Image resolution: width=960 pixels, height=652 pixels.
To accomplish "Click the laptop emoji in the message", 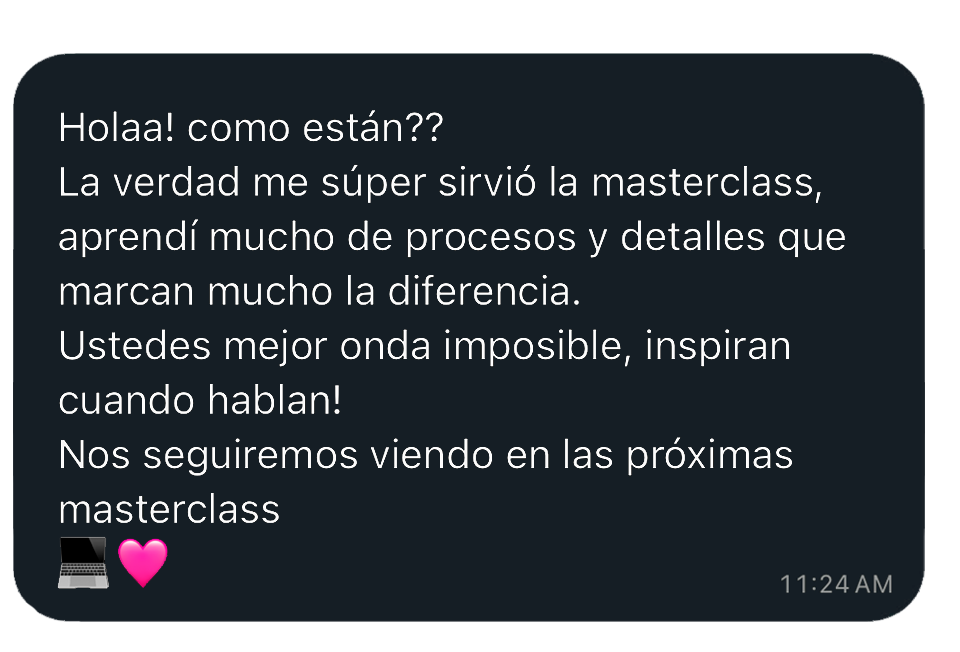I will [83, 563].
